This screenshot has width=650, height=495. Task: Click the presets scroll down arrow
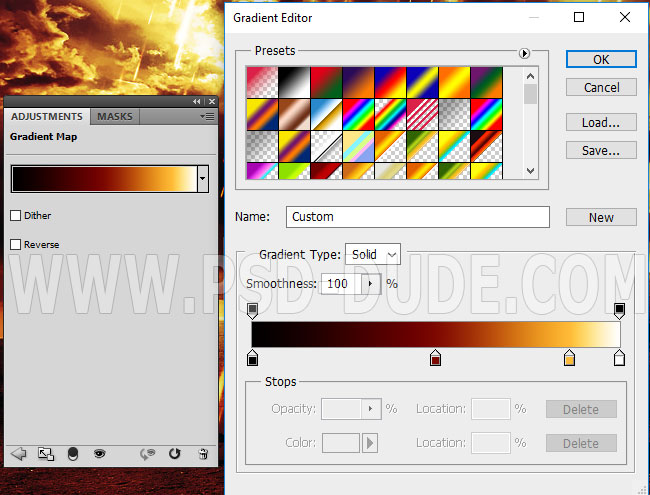(530, 170)
